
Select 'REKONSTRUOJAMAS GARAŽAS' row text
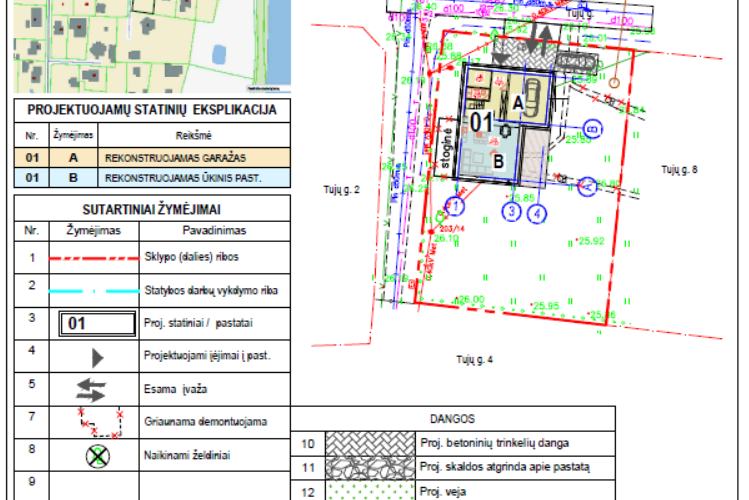[175, 158]
